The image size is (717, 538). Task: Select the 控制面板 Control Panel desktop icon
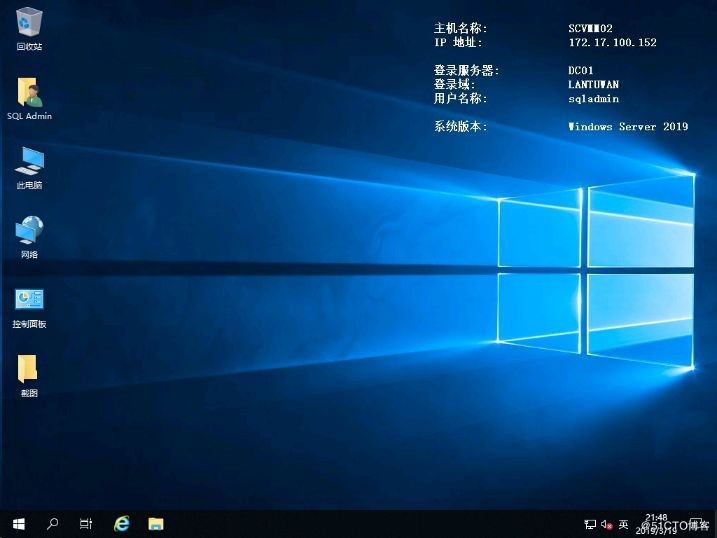pyautogui.click(x=29, y=308)
